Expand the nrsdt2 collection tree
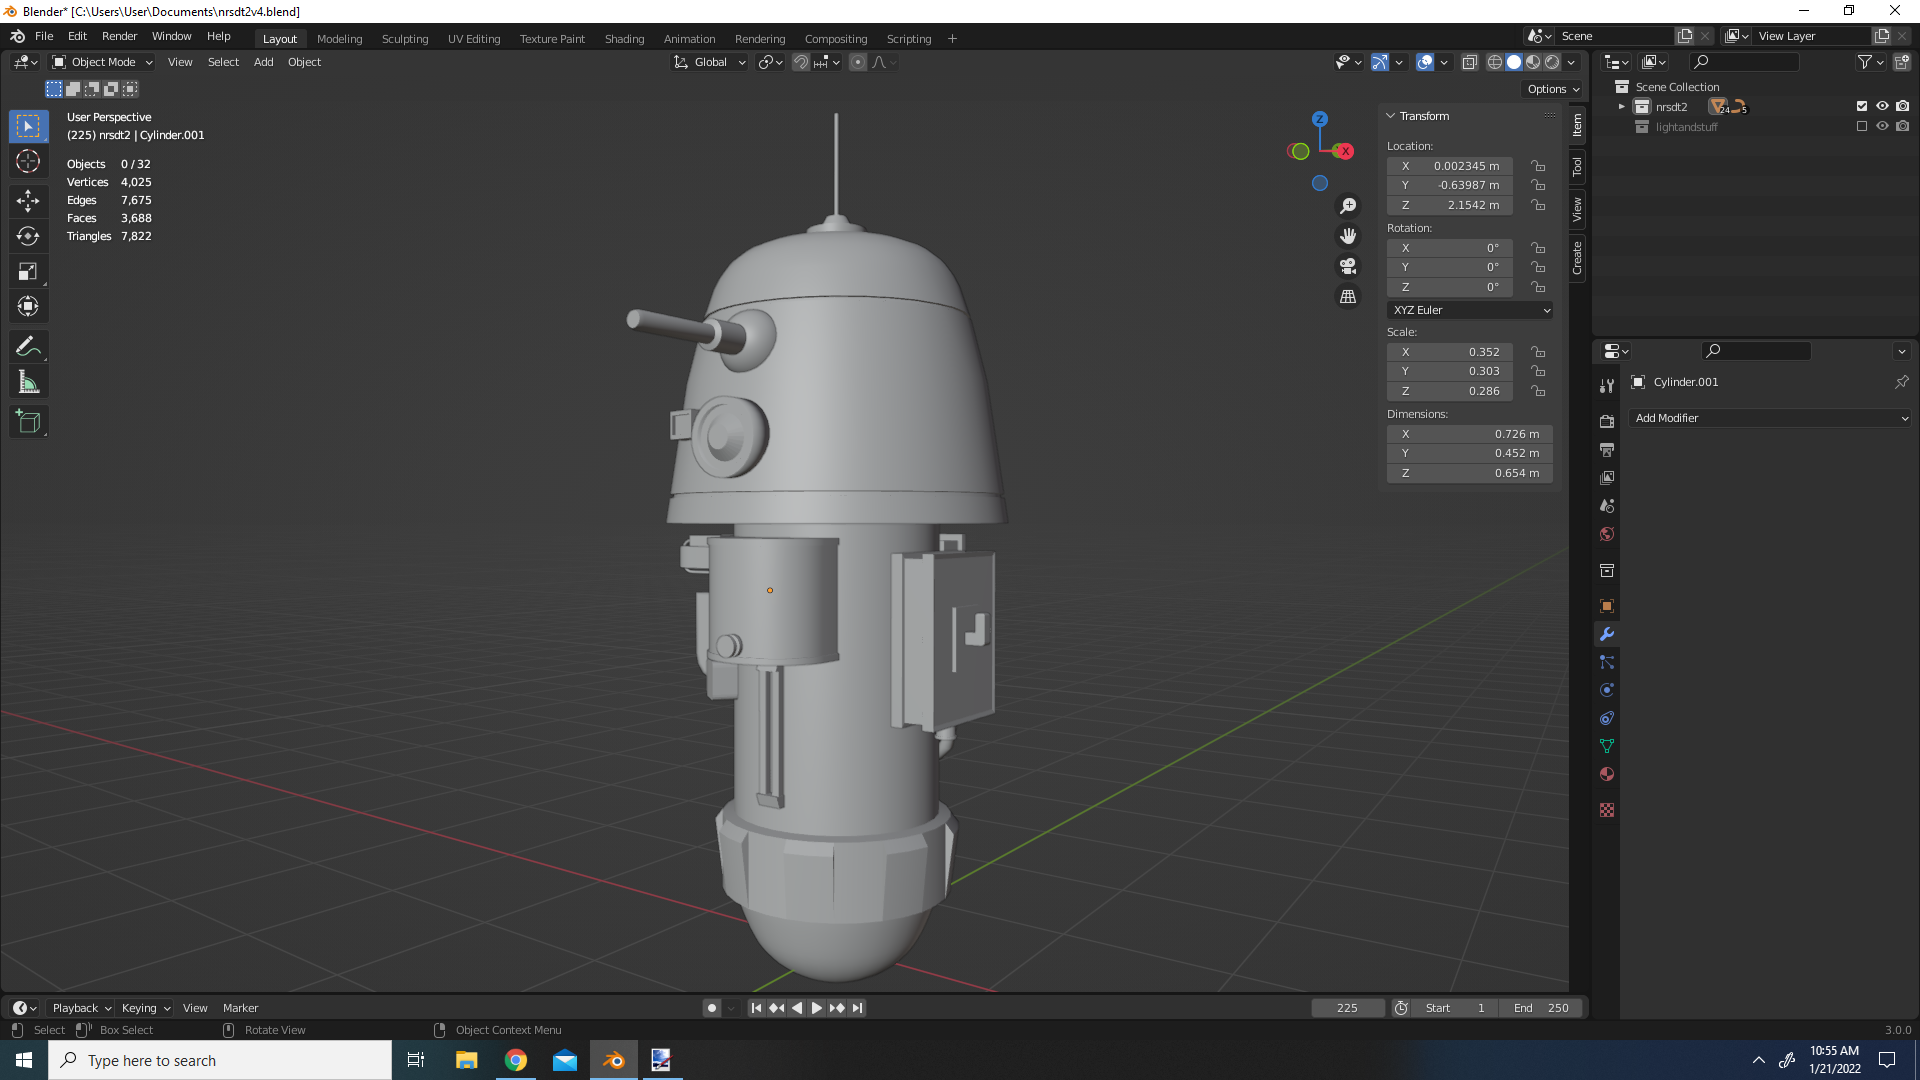The height and width of the screenshot is (1080, 1920). tap(1622, 106)
